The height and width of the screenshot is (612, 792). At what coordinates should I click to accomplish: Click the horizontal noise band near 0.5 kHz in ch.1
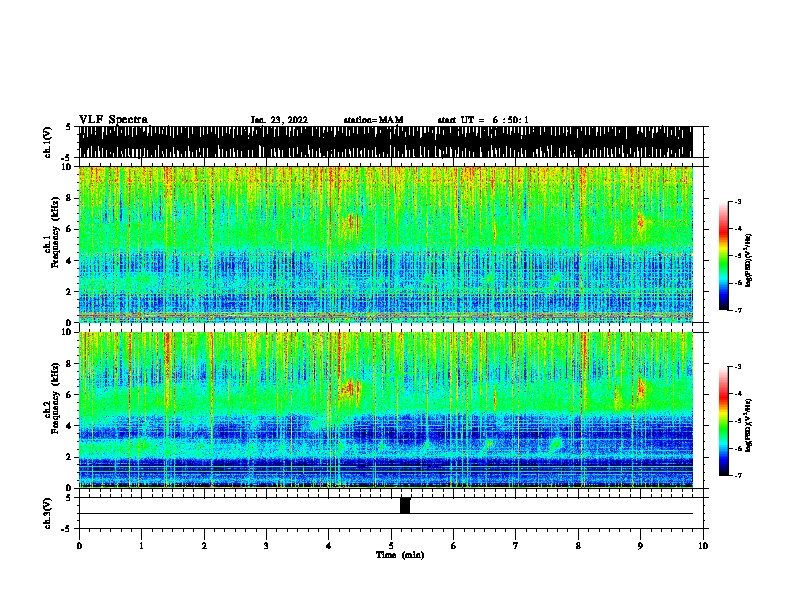385,316
